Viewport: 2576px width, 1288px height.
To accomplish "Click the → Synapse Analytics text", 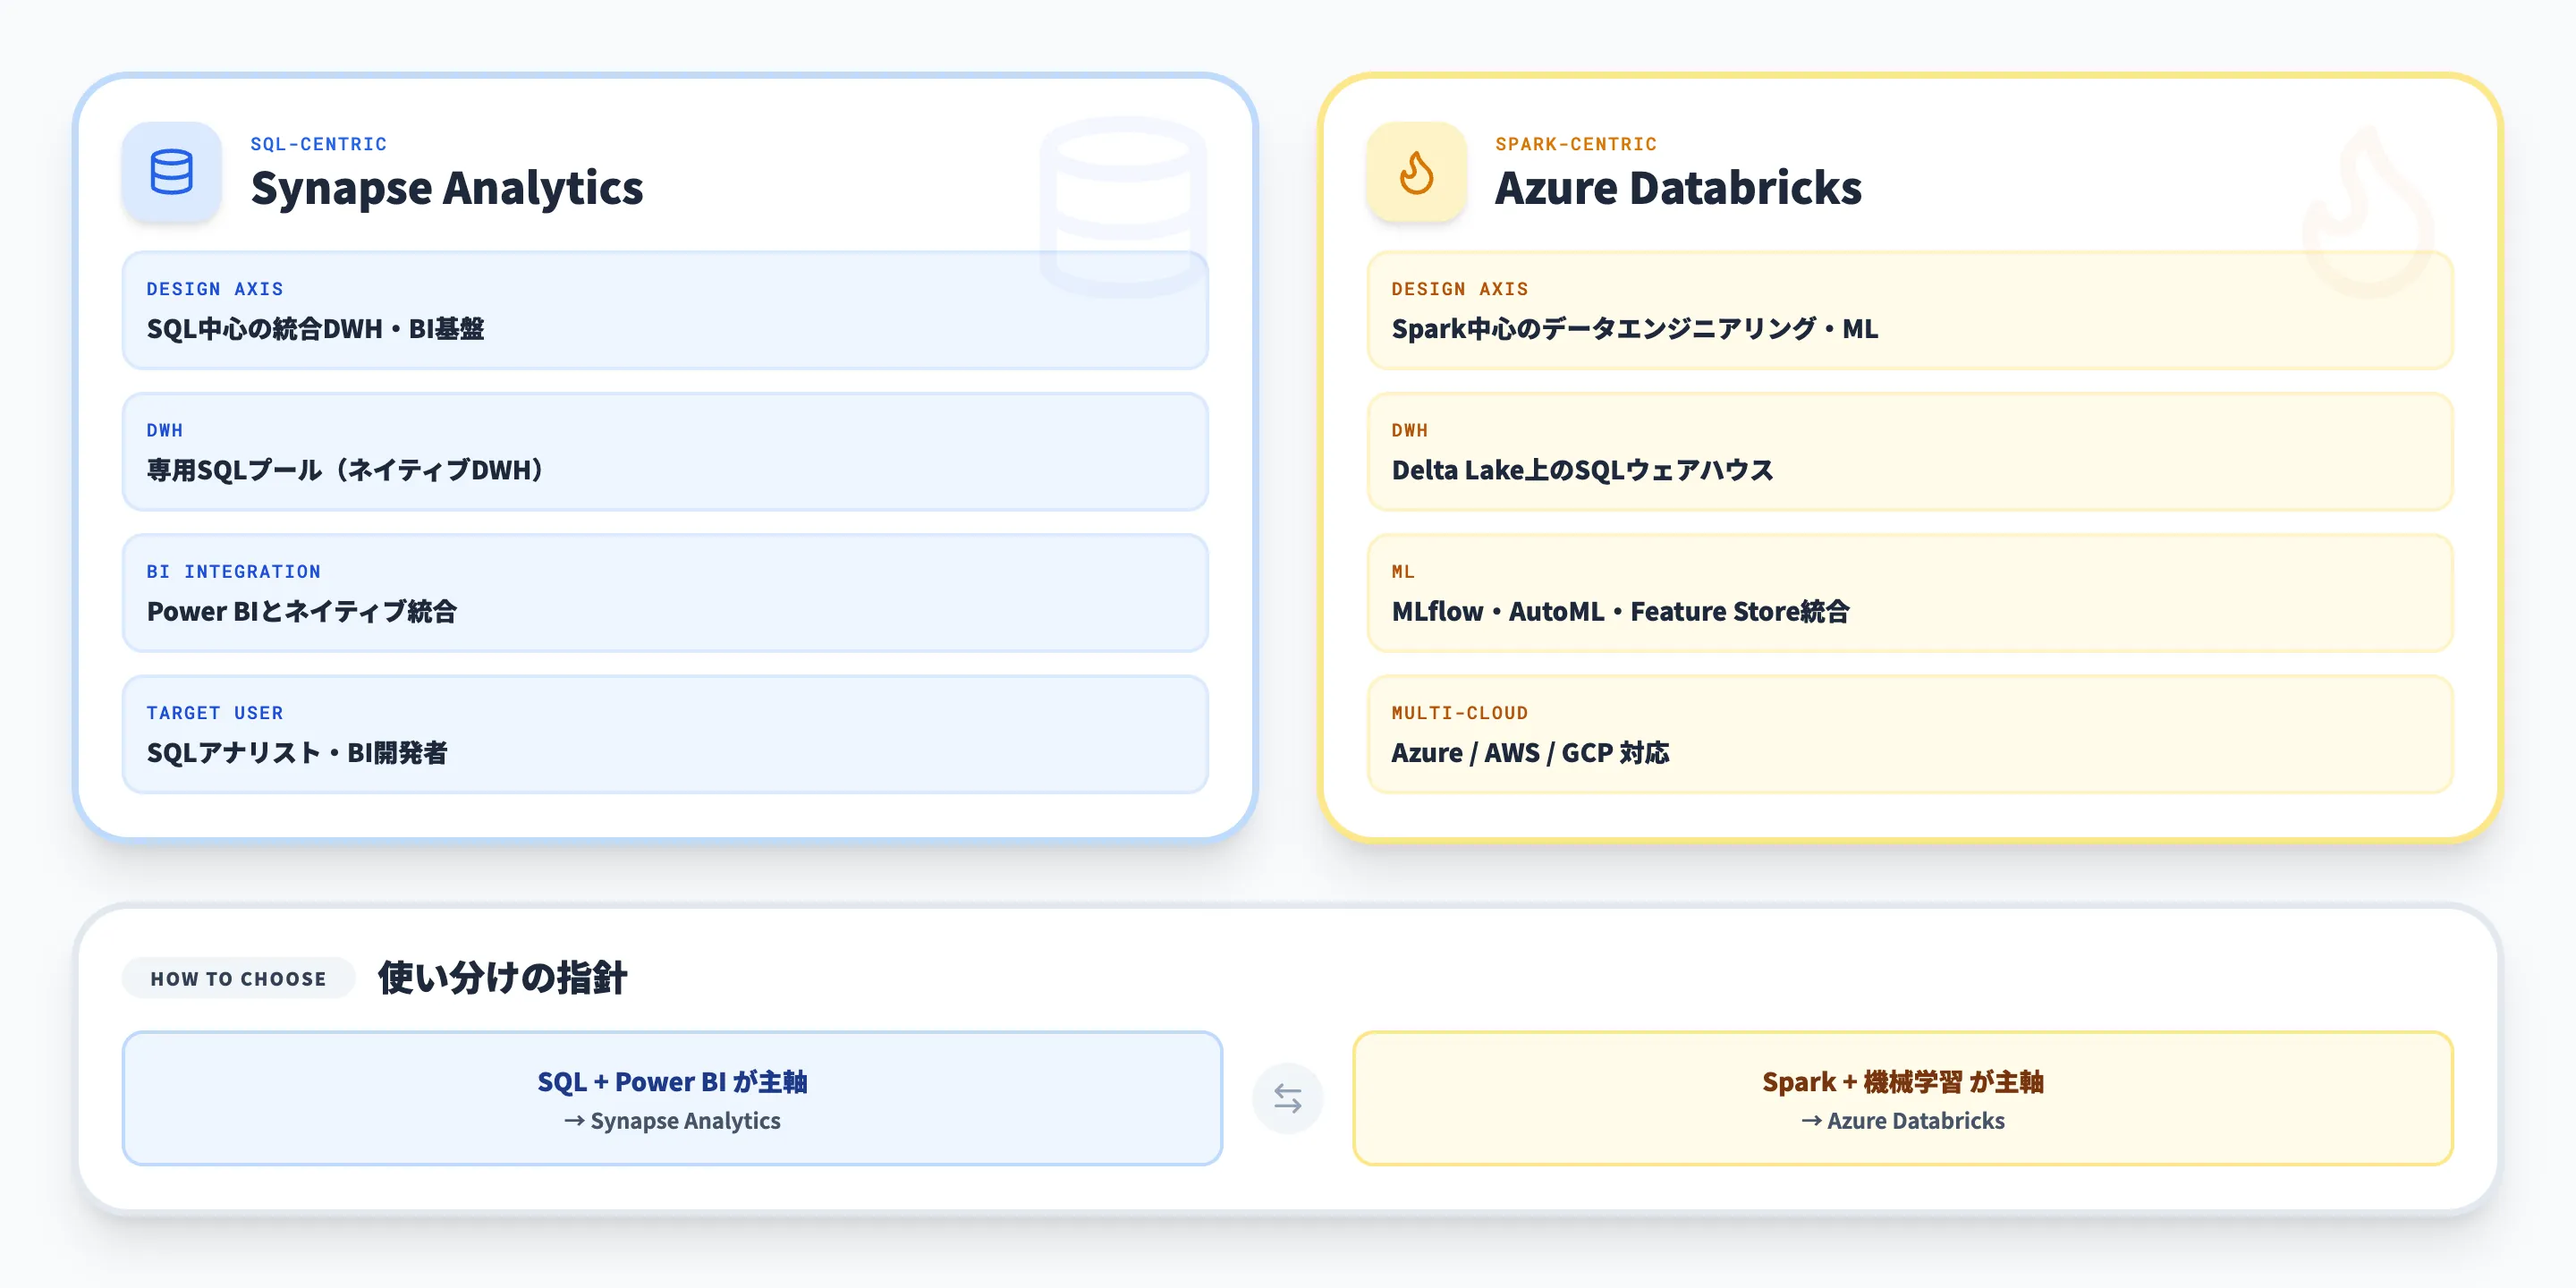I will pos(672,1121).
